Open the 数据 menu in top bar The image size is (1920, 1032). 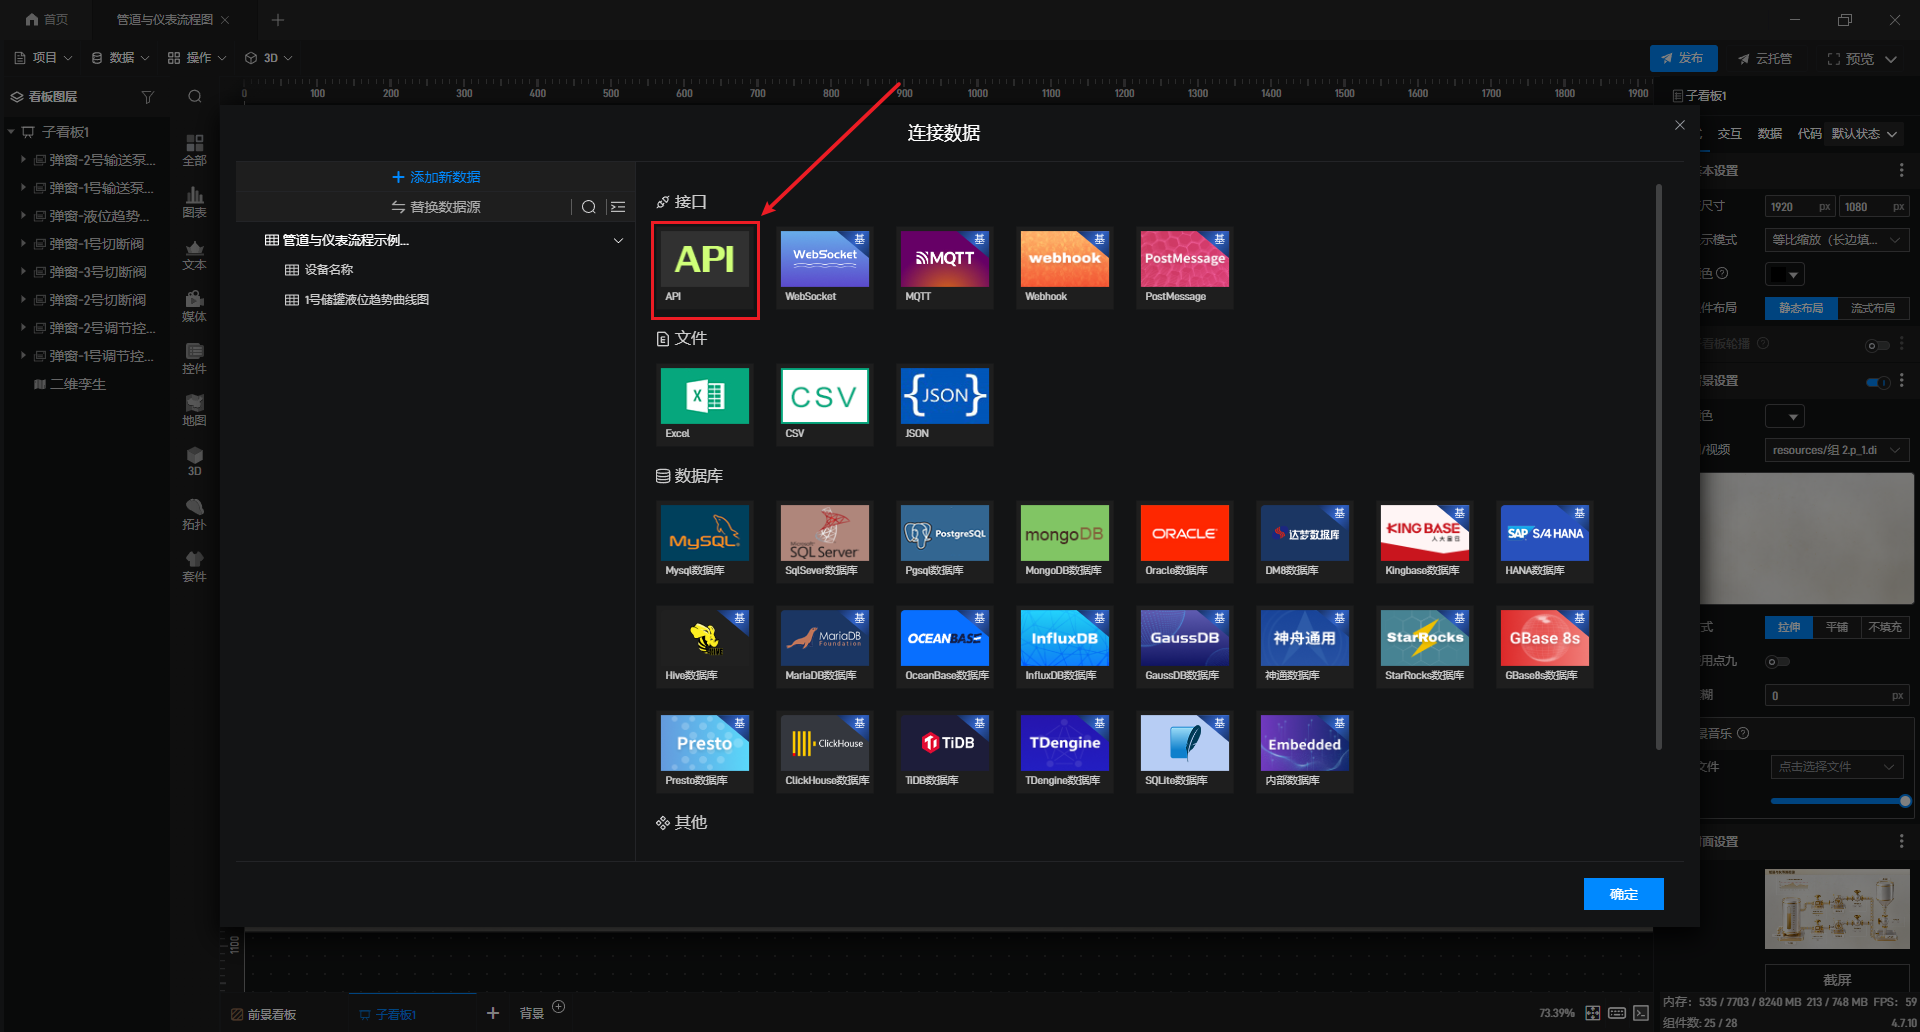tap(120, 58)
